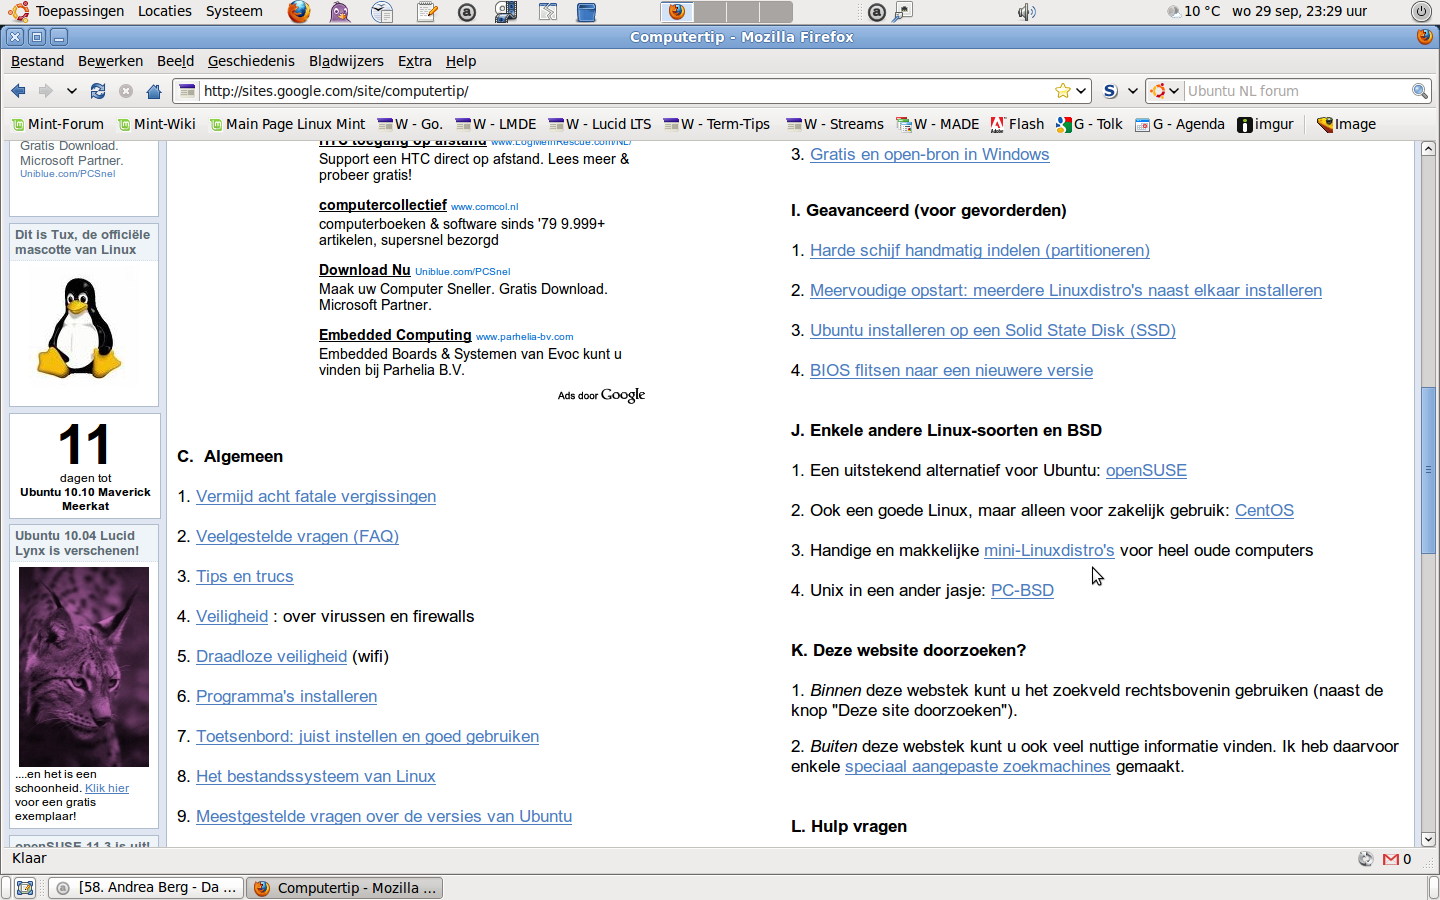This screenshot has height=900, width=1440.
Task: Follow the 'Tips en trucs' link
Action: pos(245,577)
